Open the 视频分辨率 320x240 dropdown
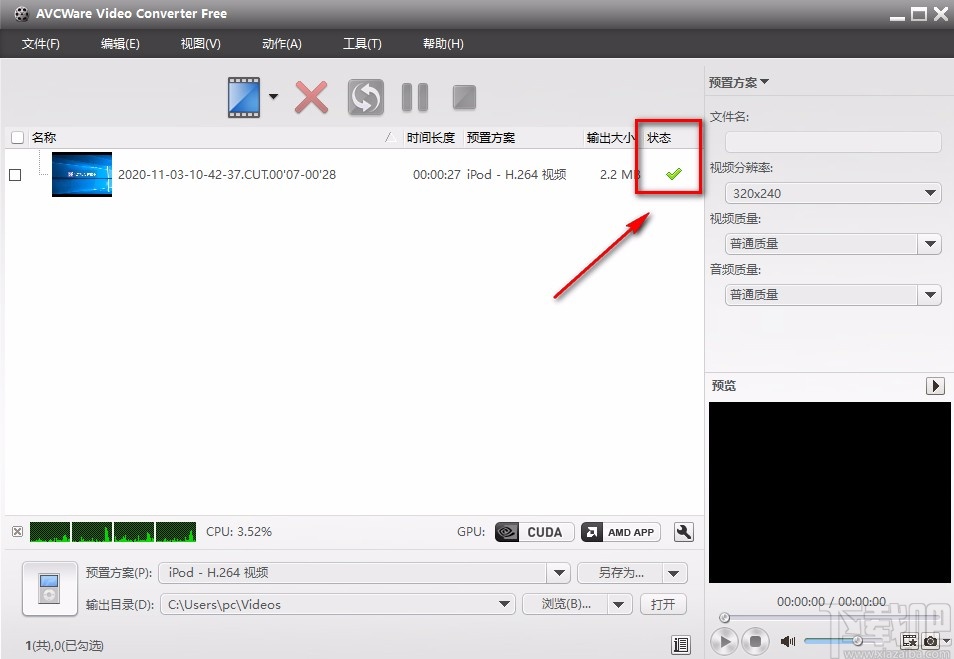The image size is (954, 659). 930,193
